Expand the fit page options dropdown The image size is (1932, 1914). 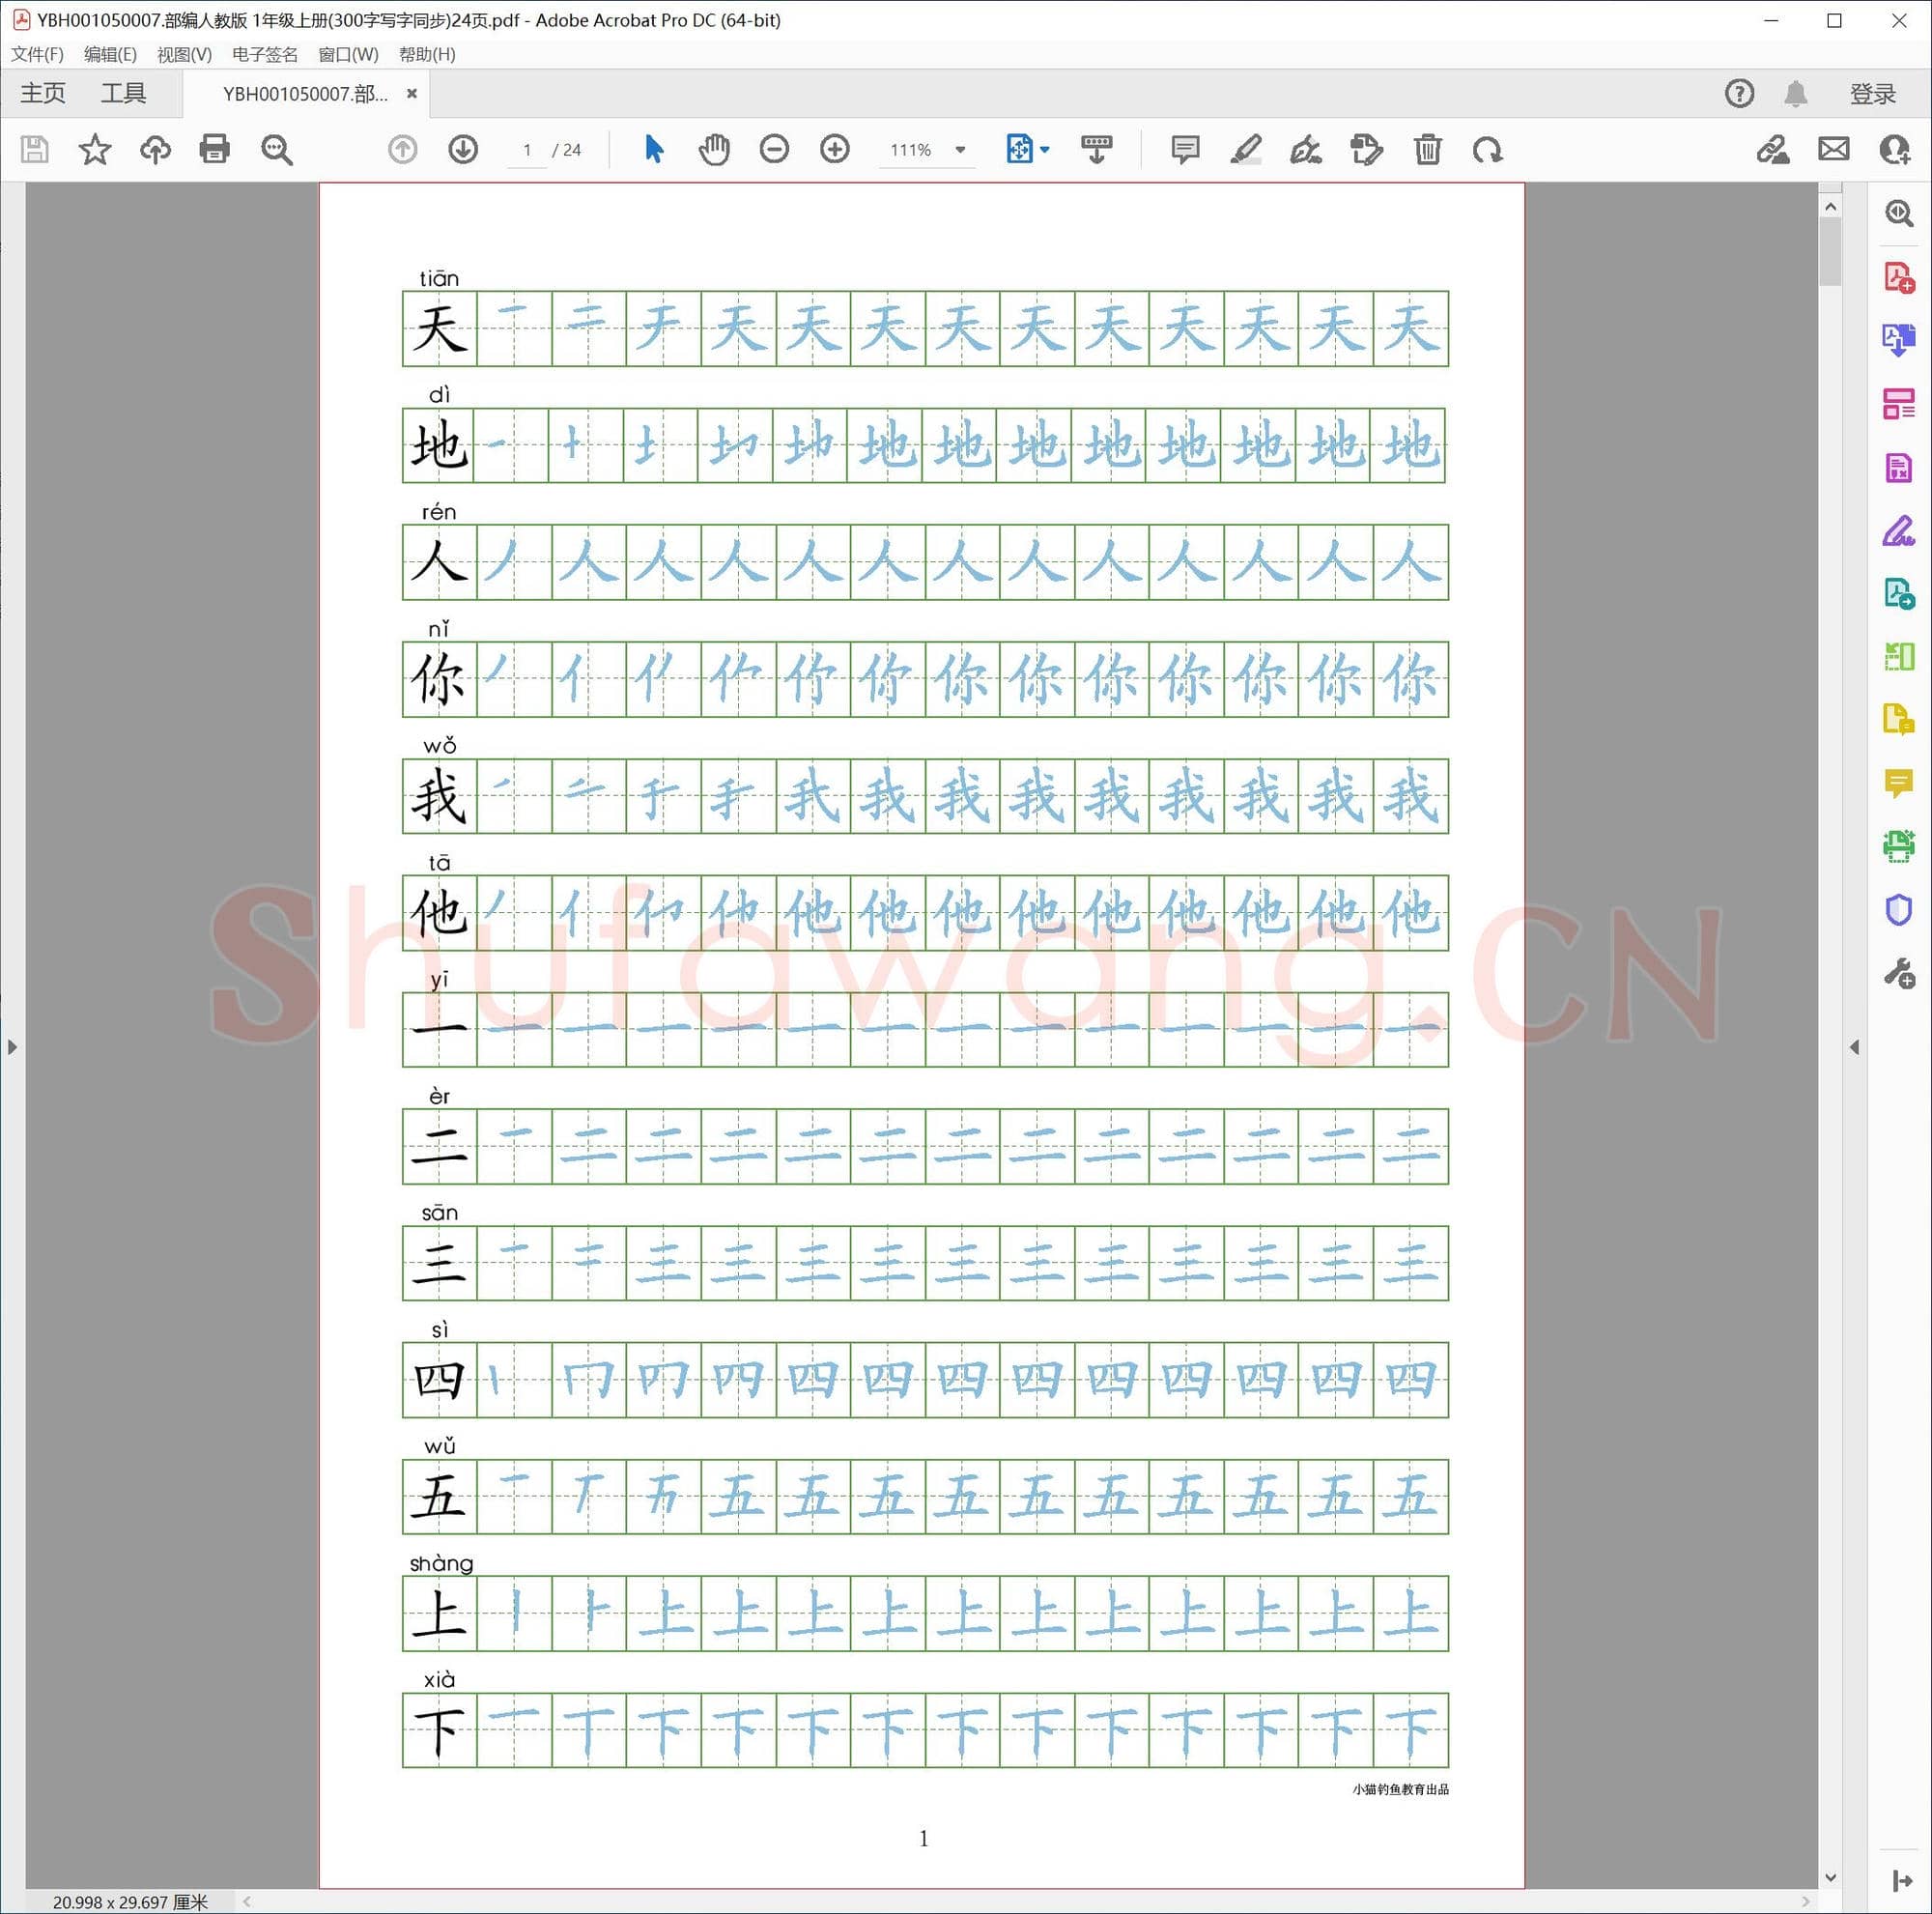point(1045,150)
